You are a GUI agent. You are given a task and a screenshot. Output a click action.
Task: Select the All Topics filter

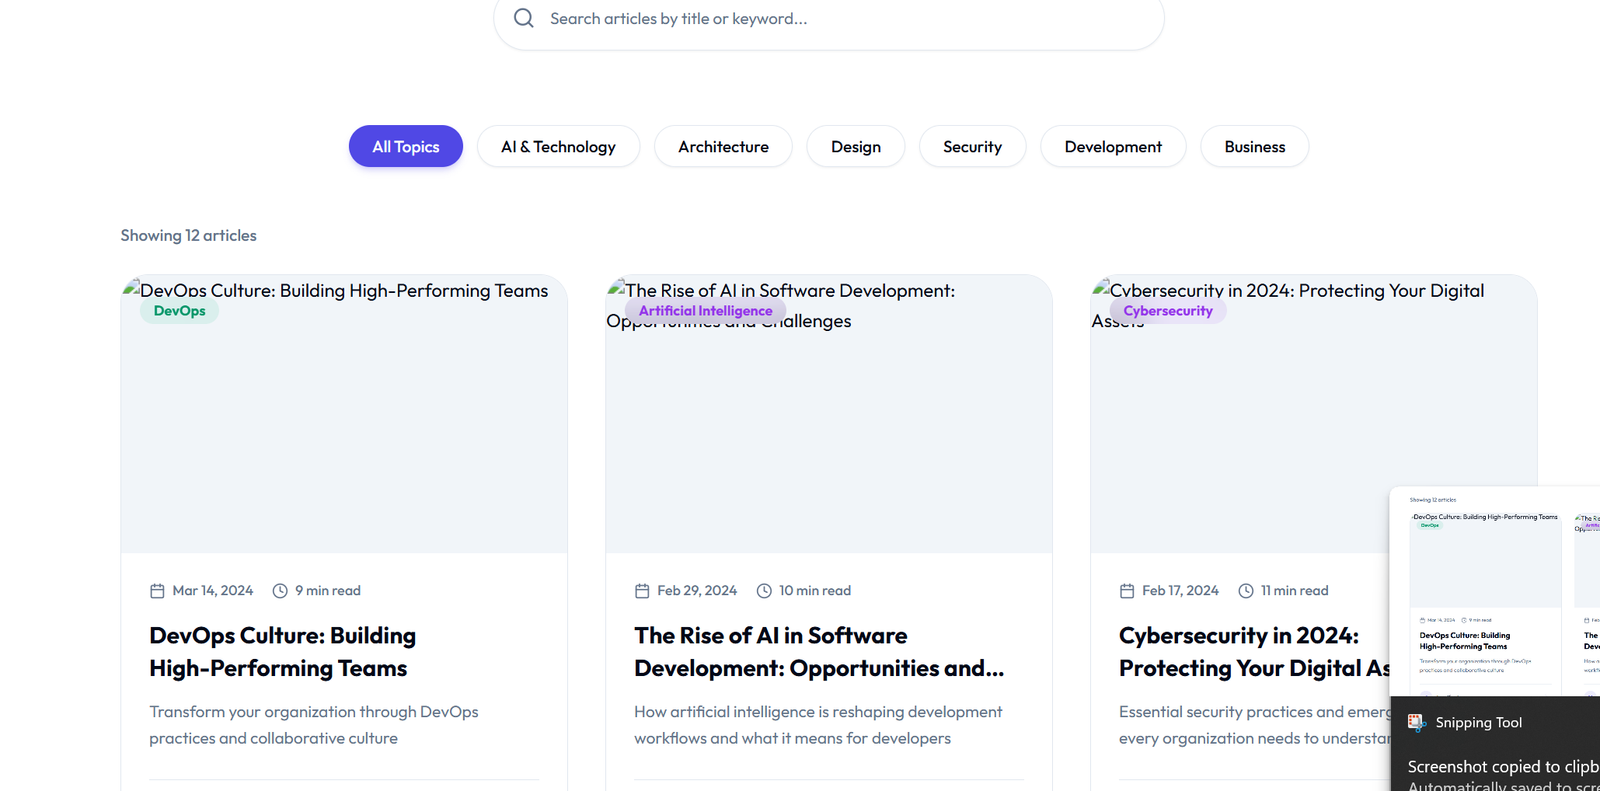click(405, 147)
